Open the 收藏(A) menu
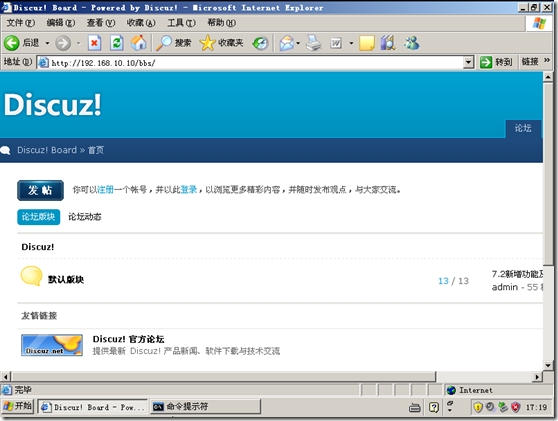 click(141, 23)
